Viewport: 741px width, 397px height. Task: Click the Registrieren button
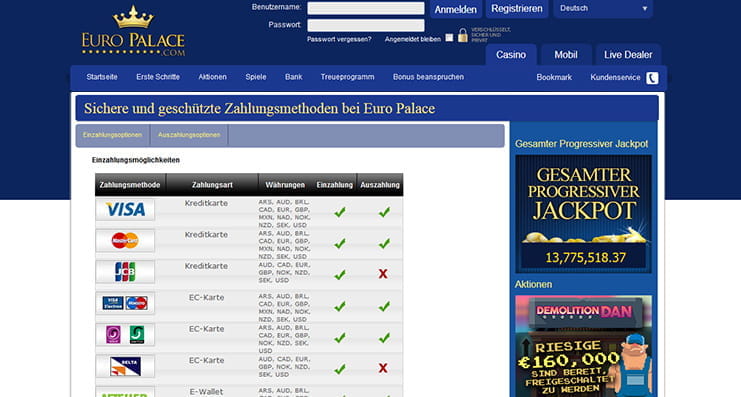coord(517,9)
